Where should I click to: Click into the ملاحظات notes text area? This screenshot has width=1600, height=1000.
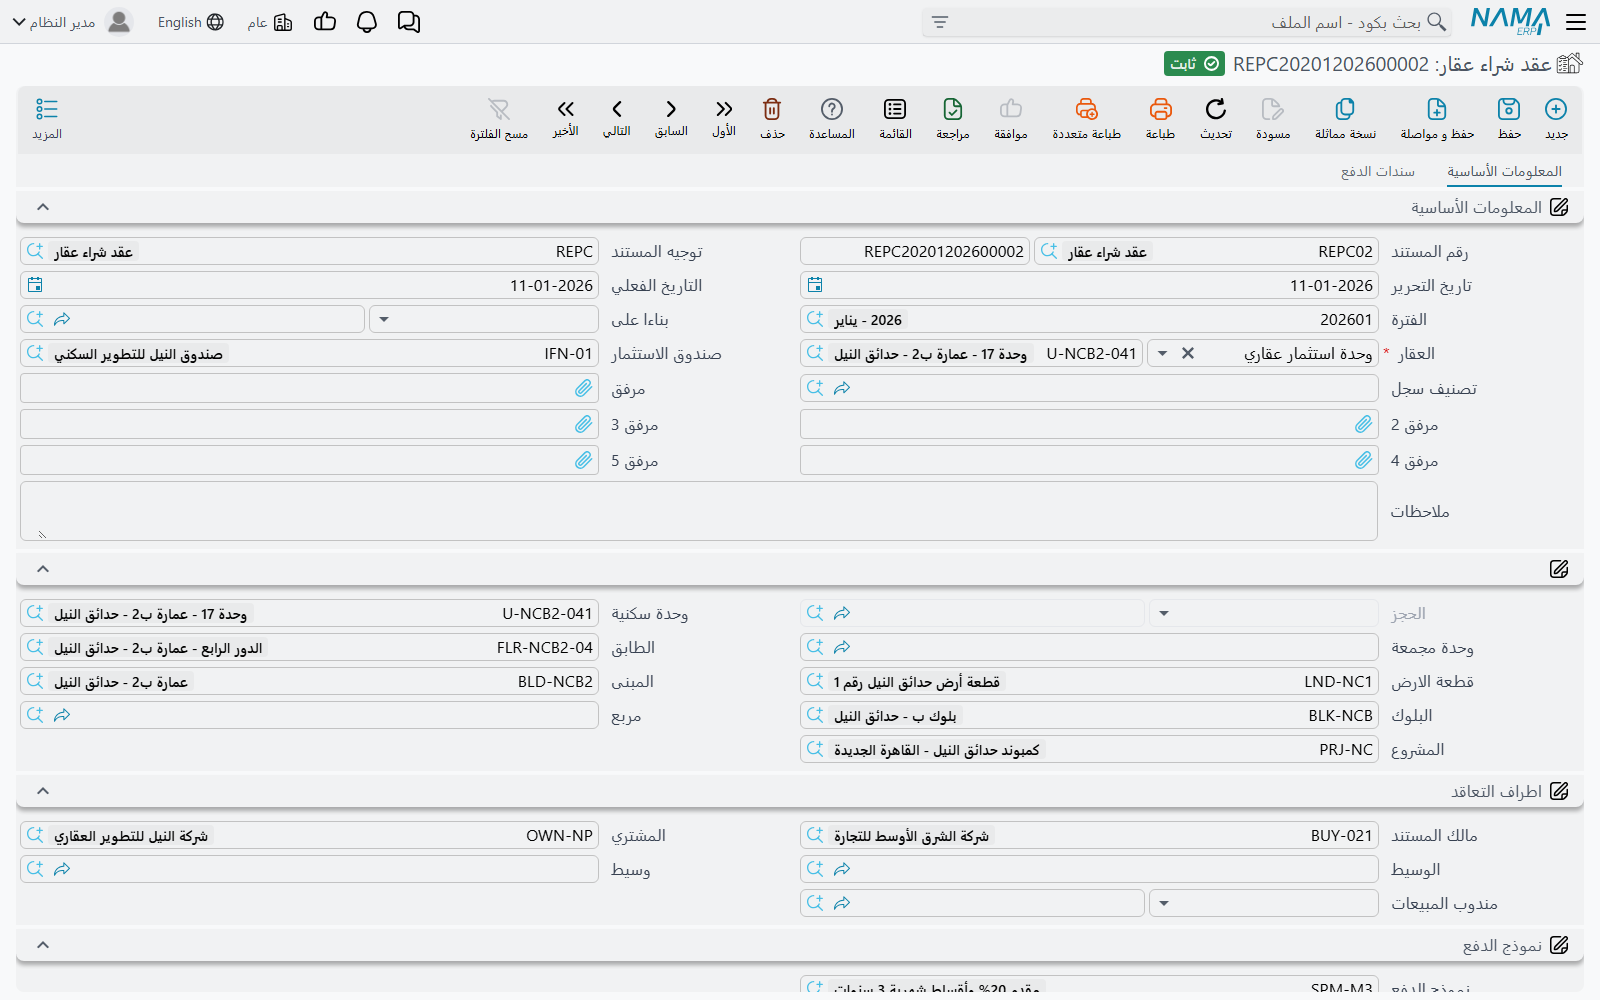click(x=699, y=511)
